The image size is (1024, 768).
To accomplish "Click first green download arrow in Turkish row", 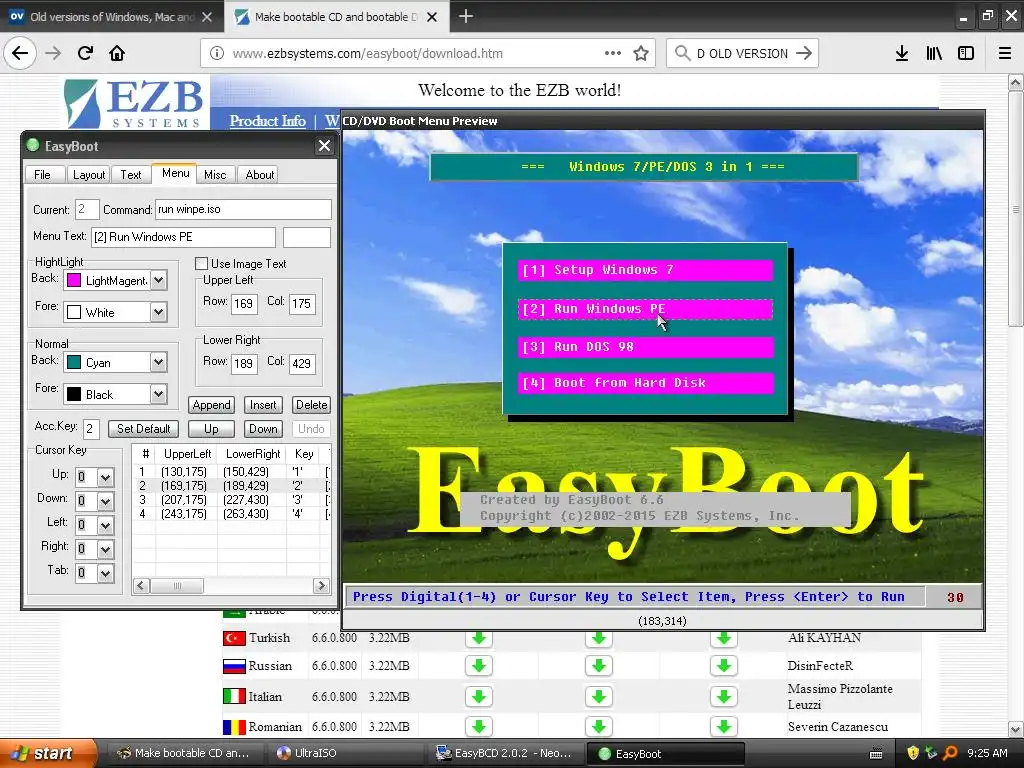I will point(479,637).
